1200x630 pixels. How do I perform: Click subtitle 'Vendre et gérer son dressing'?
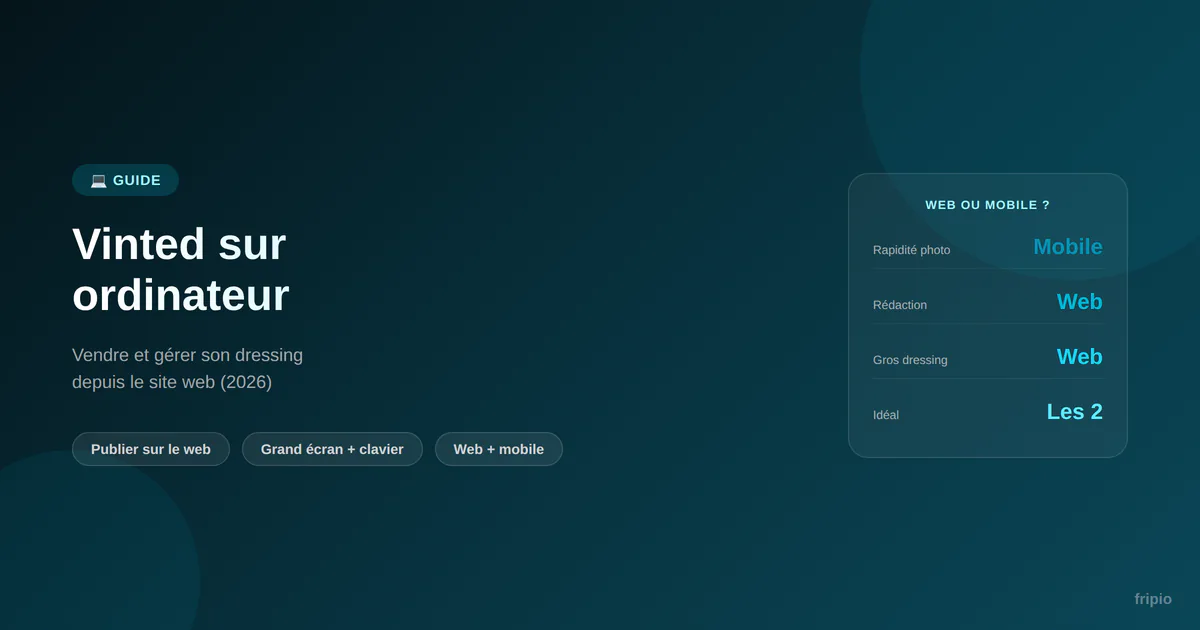coord(188,355)
